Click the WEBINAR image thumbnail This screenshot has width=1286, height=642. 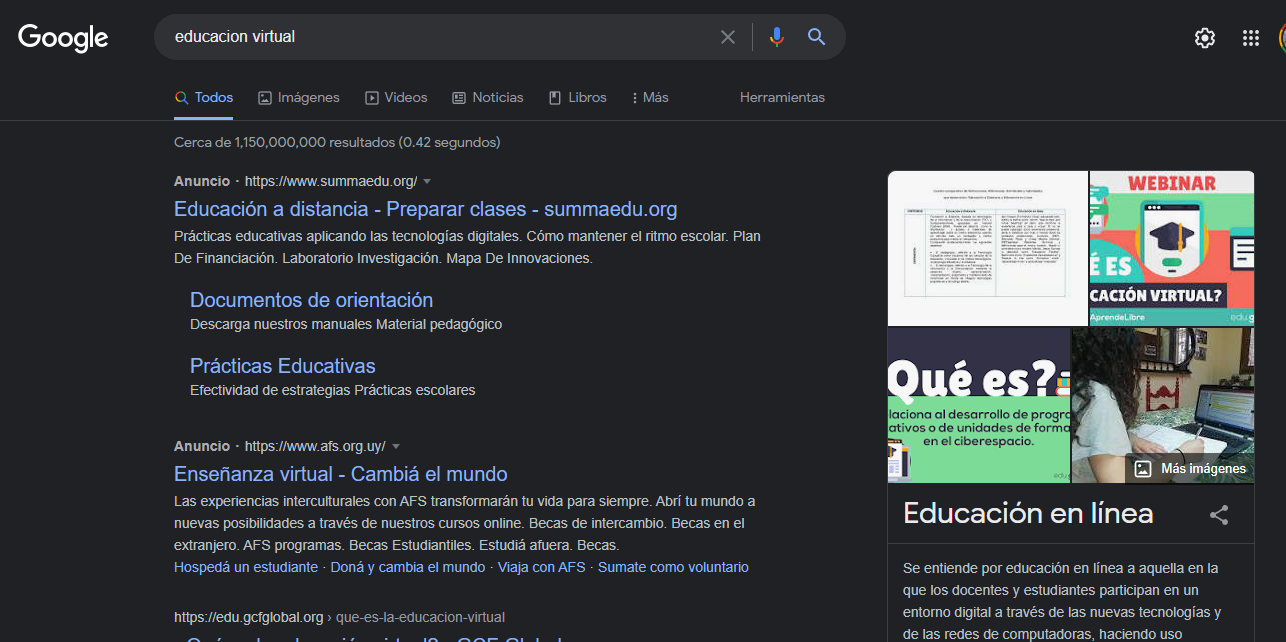tap(1171, 248)
